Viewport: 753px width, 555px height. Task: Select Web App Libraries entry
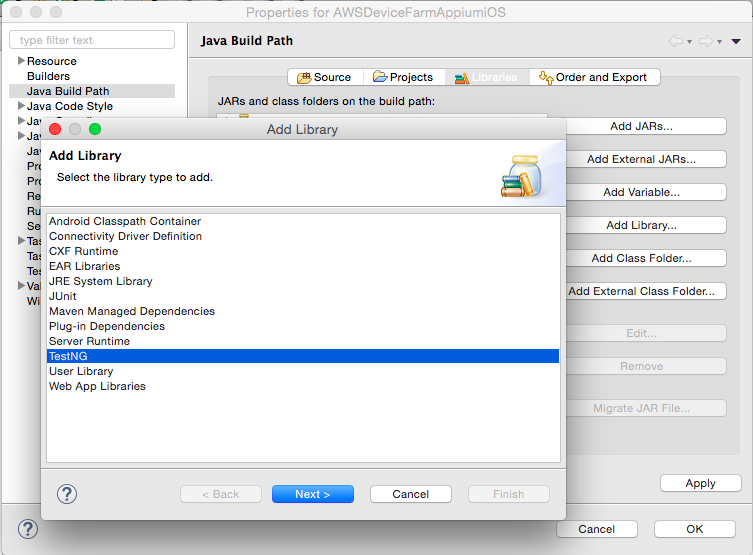pos(303,386)
